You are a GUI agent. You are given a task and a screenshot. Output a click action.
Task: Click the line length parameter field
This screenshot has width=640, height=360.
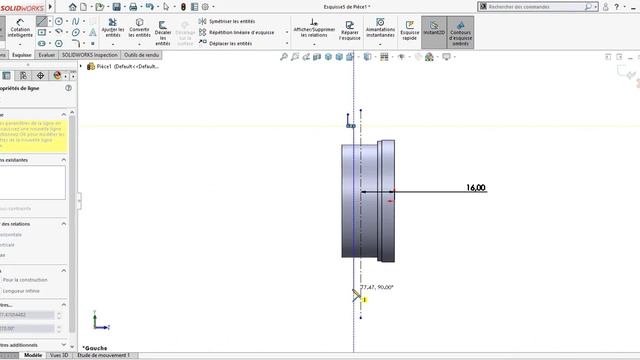tap(27, 315)
